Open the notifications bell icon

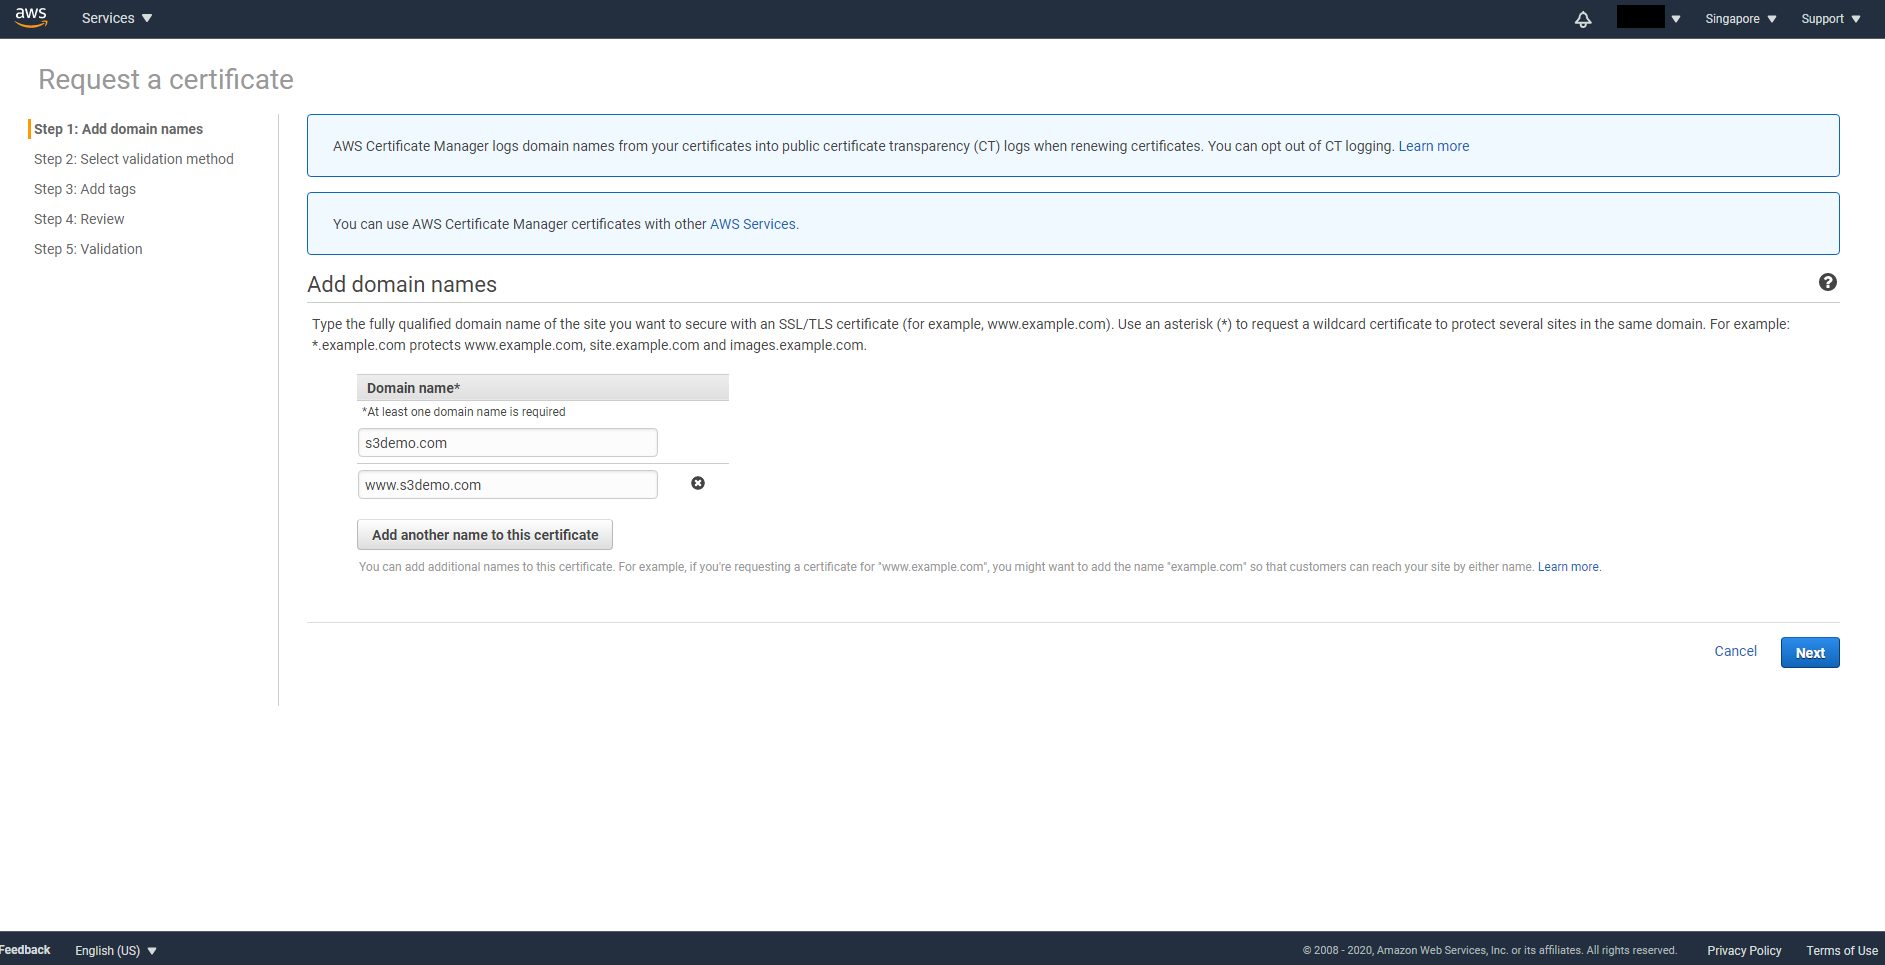point(1583,19)
